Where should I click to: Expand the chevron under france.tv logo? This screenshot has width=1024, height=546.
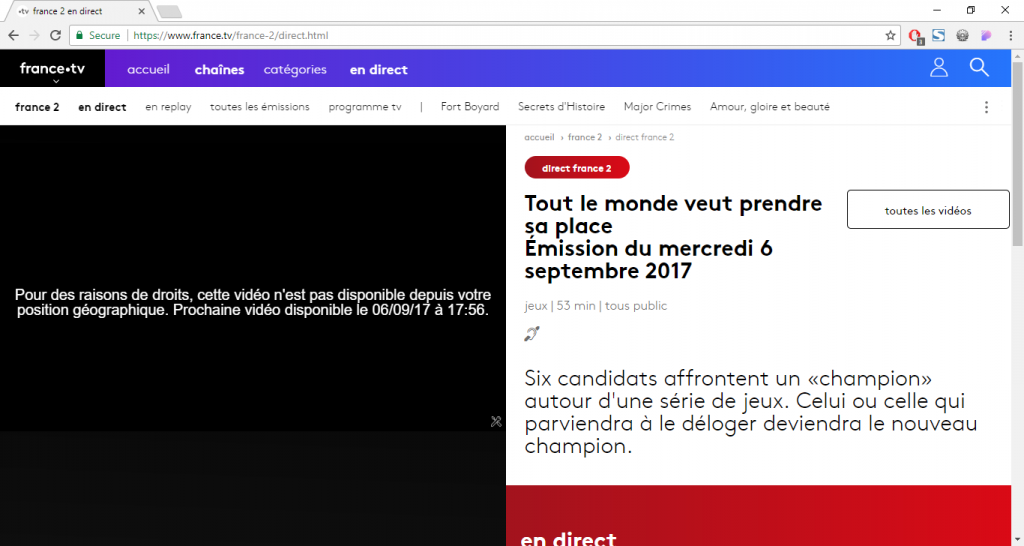click(56, 82)
